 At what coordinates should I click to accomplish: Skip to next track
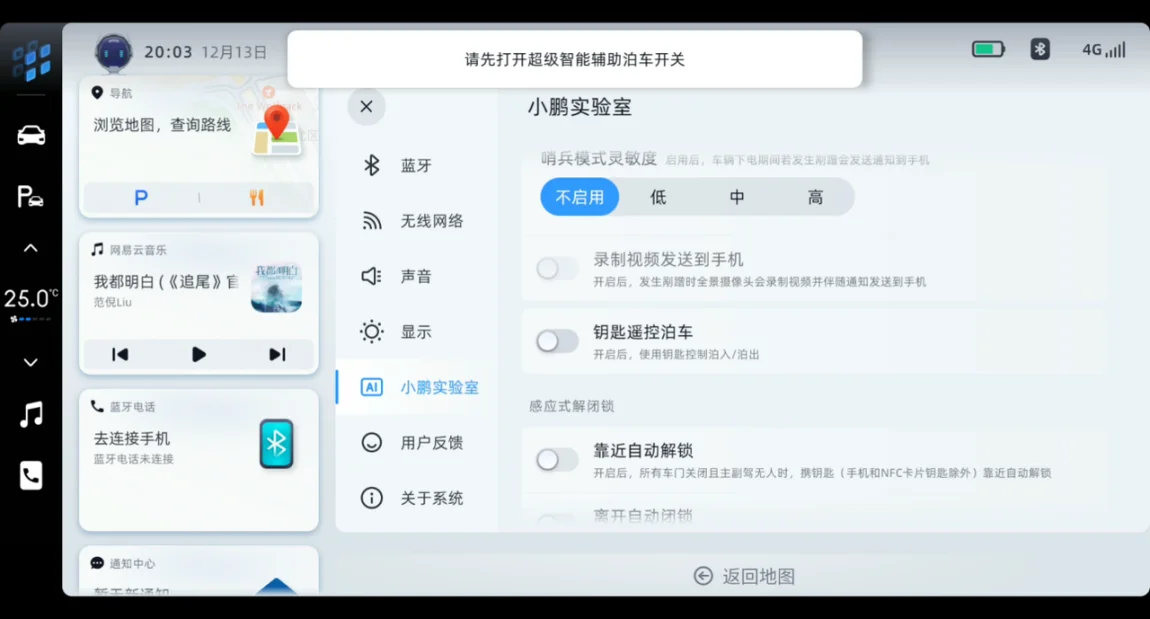(x=277, y=355)
